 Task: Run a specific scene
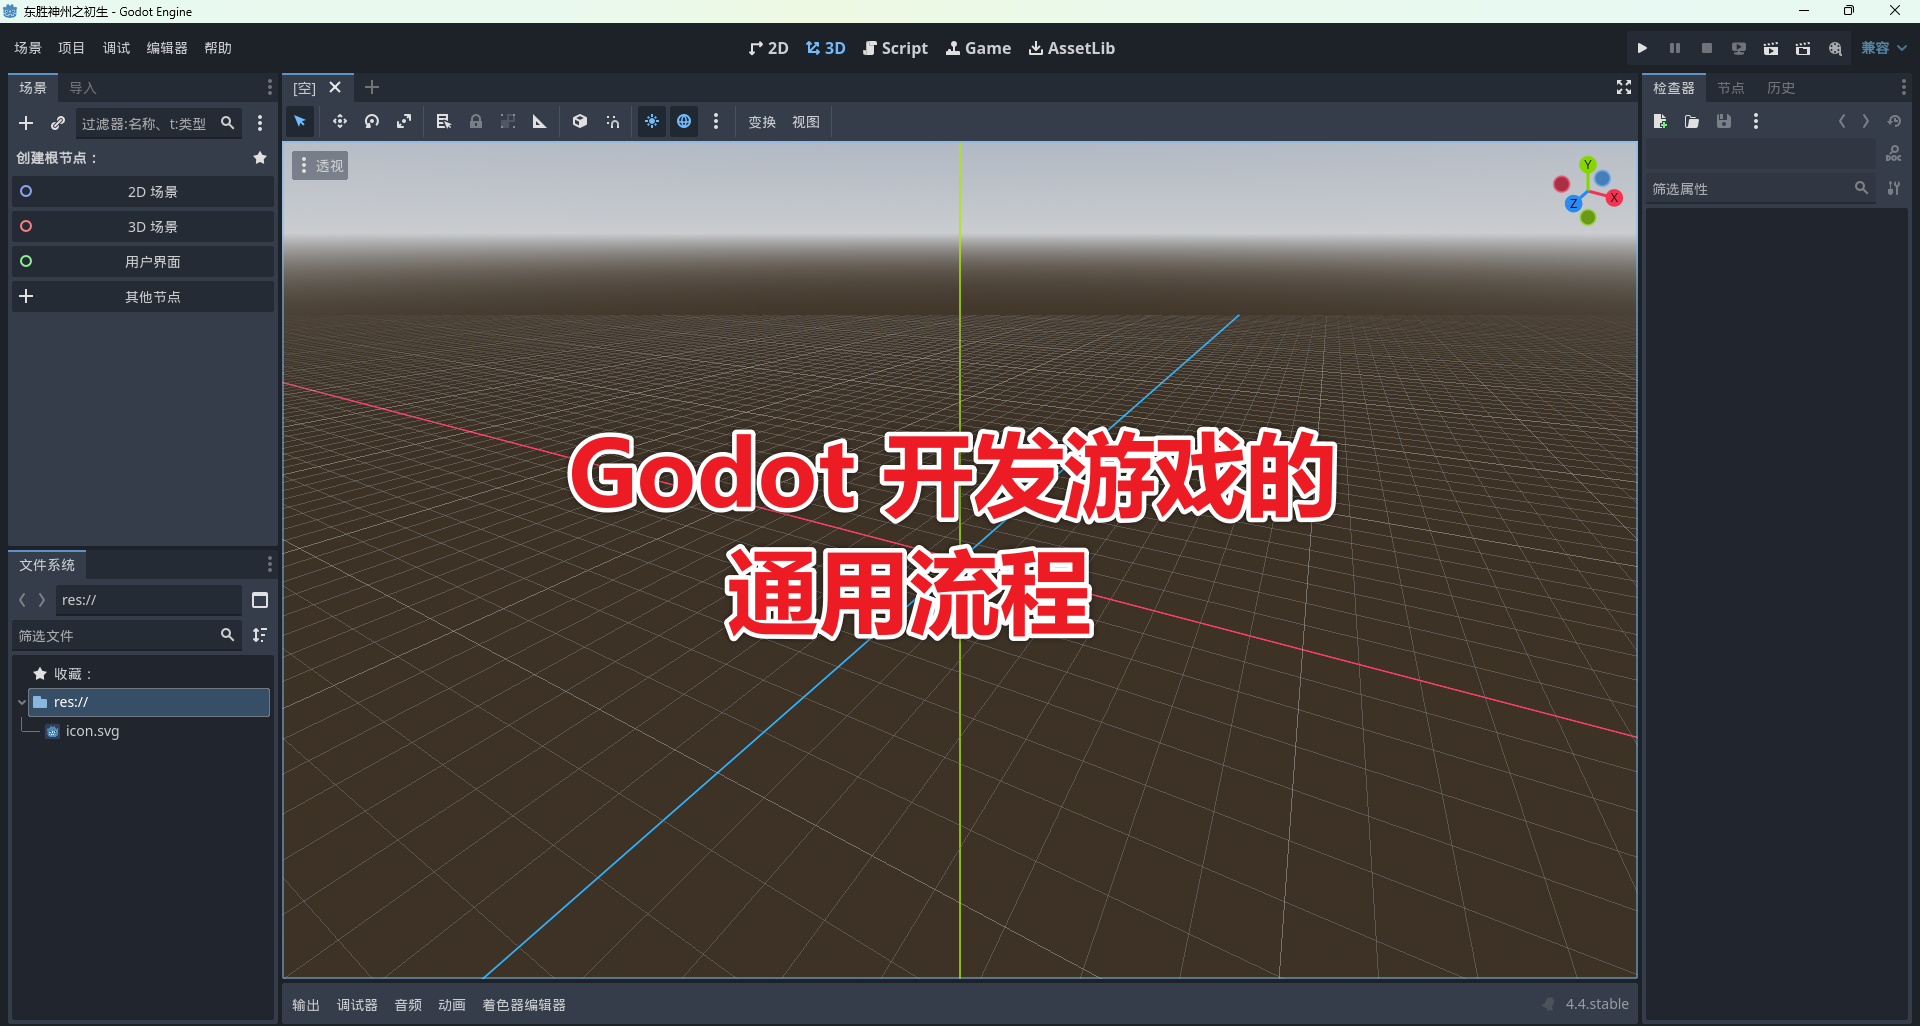[x=1803, y=48]
